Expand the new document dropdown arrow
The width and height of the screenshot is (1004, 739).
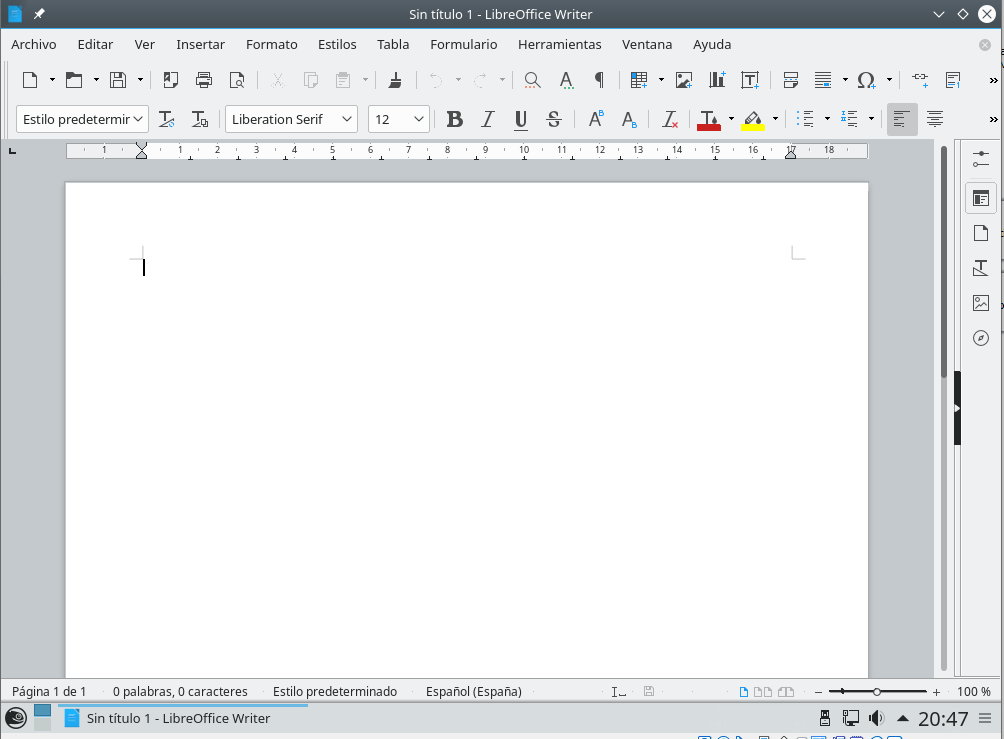point(52,80)
